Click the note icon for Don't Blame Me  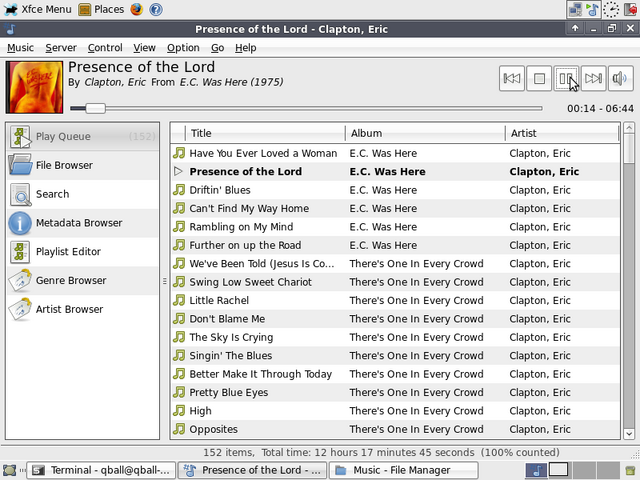coord(179,319)
